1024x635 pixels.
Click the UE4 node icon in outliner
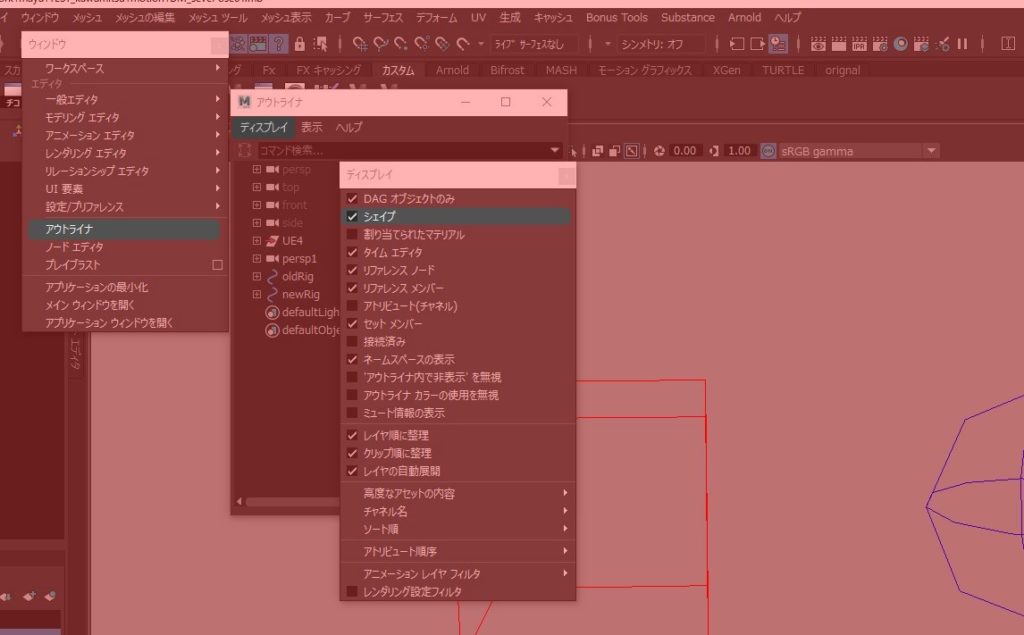click(x=272, y=241)
